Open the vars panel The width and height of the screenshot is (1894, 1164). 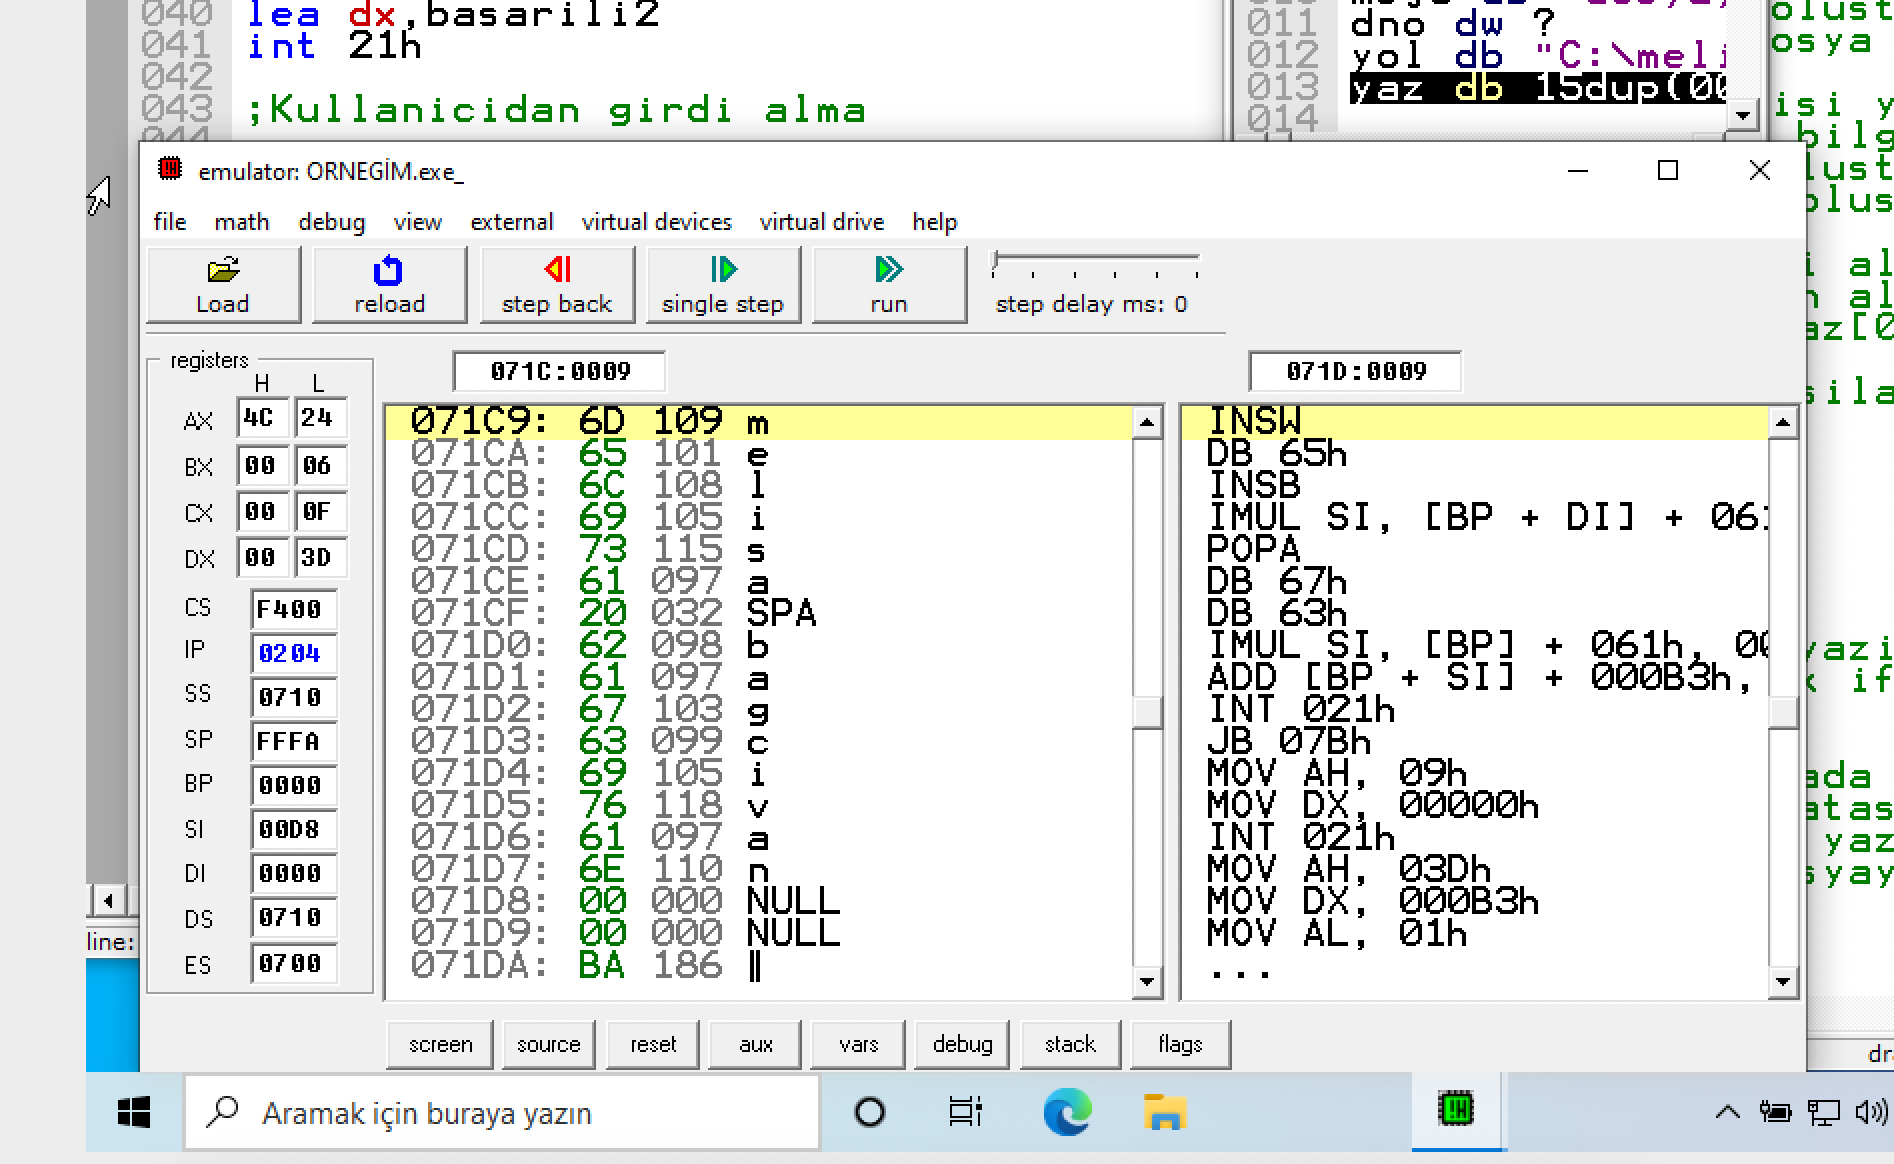click(858, 1044)
